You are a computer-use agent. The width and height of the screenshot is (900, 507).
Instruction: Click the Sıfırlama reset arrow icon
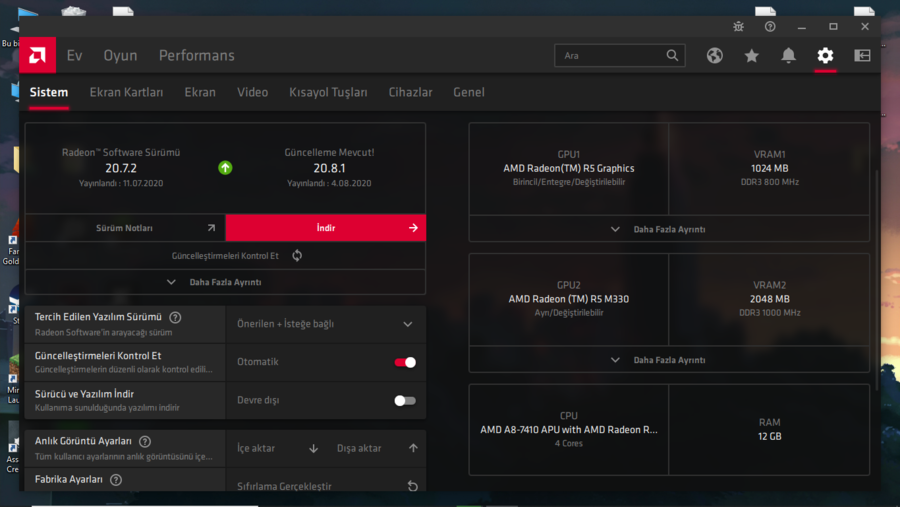(412, 486)
